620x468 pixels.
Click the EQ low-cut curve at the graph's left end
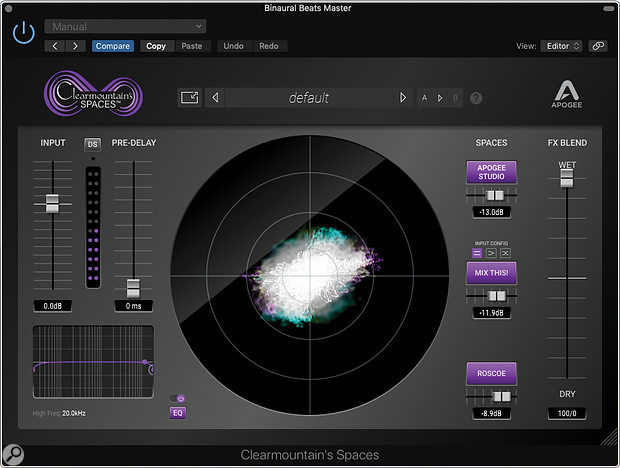[36, 367]
